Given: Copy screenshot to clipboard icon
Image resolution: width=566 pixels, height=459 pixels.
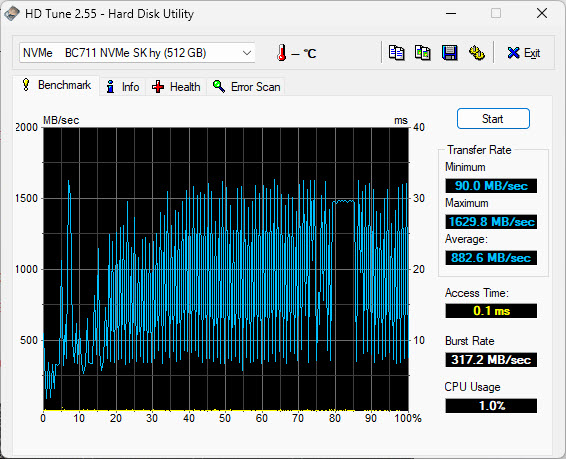Looking at the screenshot, I should tap(423, 53).
